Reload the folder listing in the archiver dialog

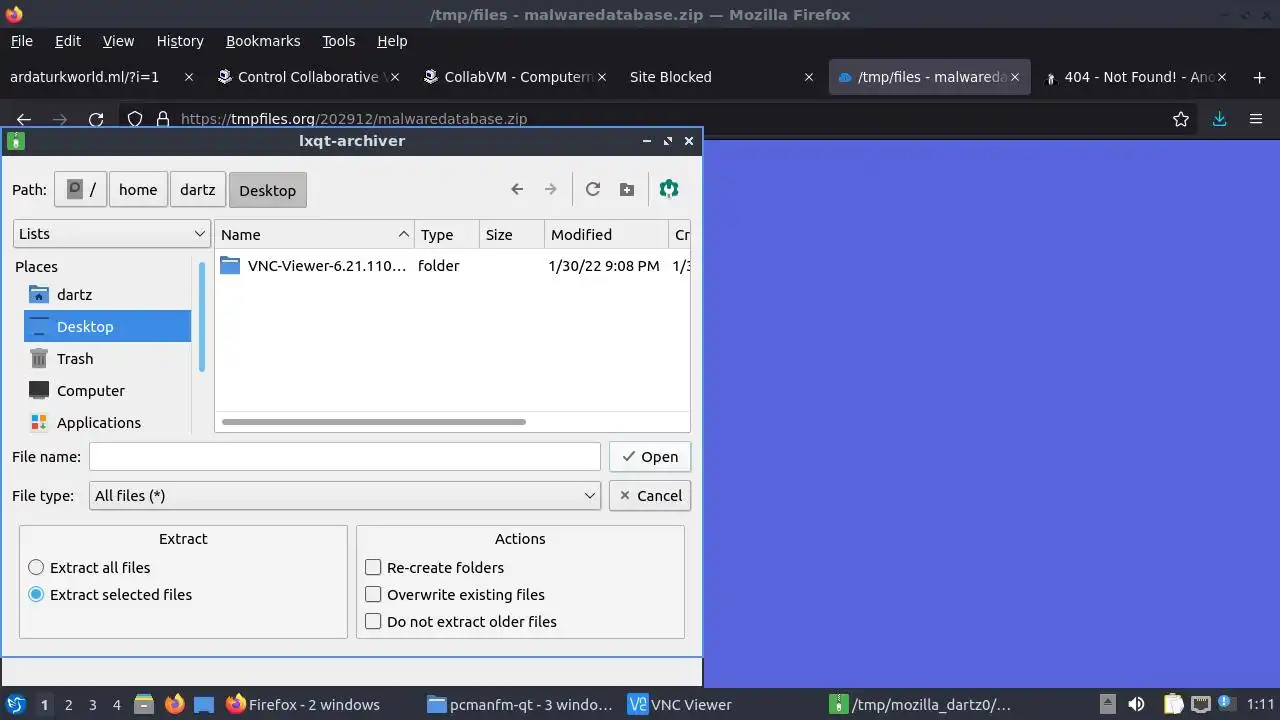(593, 189)
